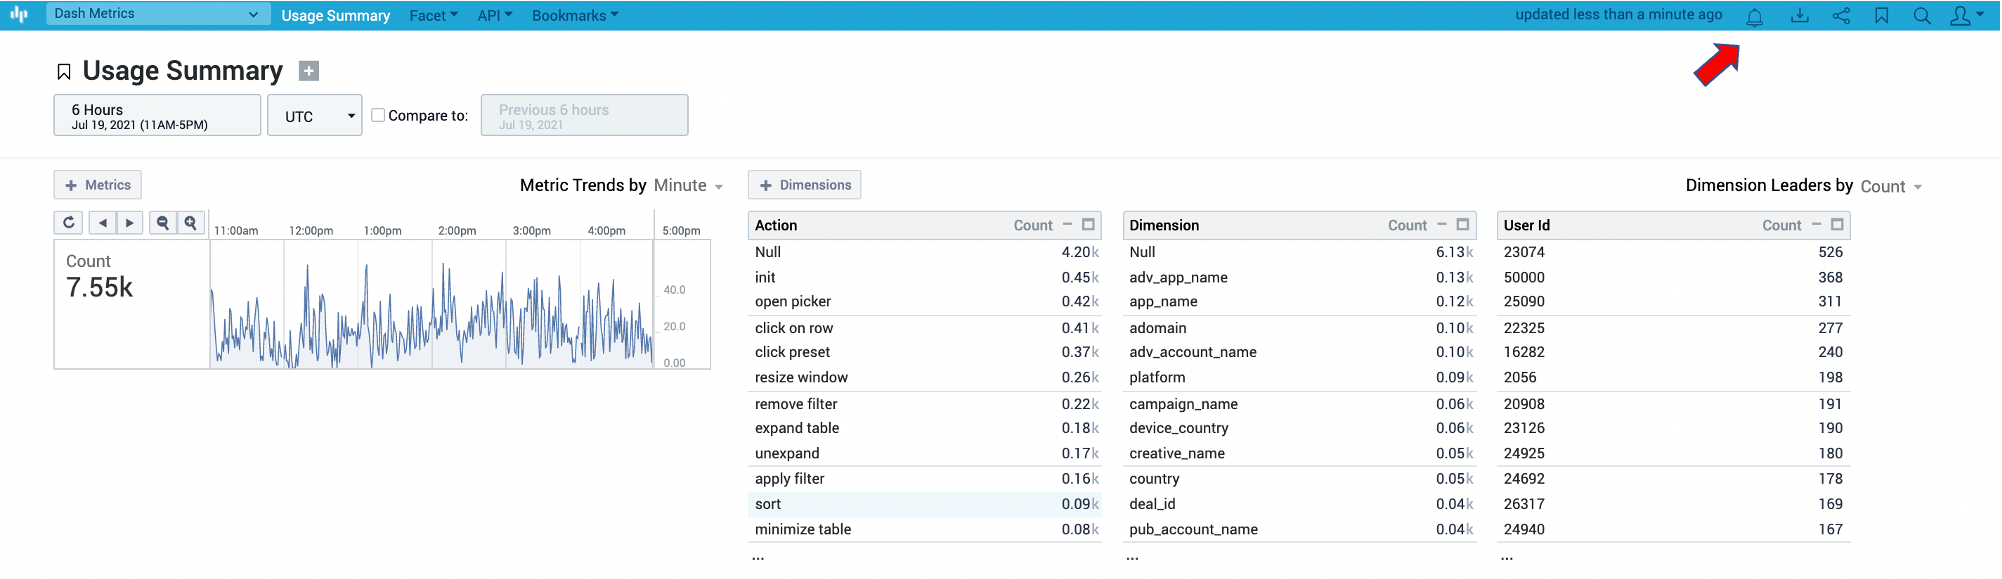Step chart back with left arrow
The image size is (2002, 579).
pyautogui.click(x=103, y=223)
